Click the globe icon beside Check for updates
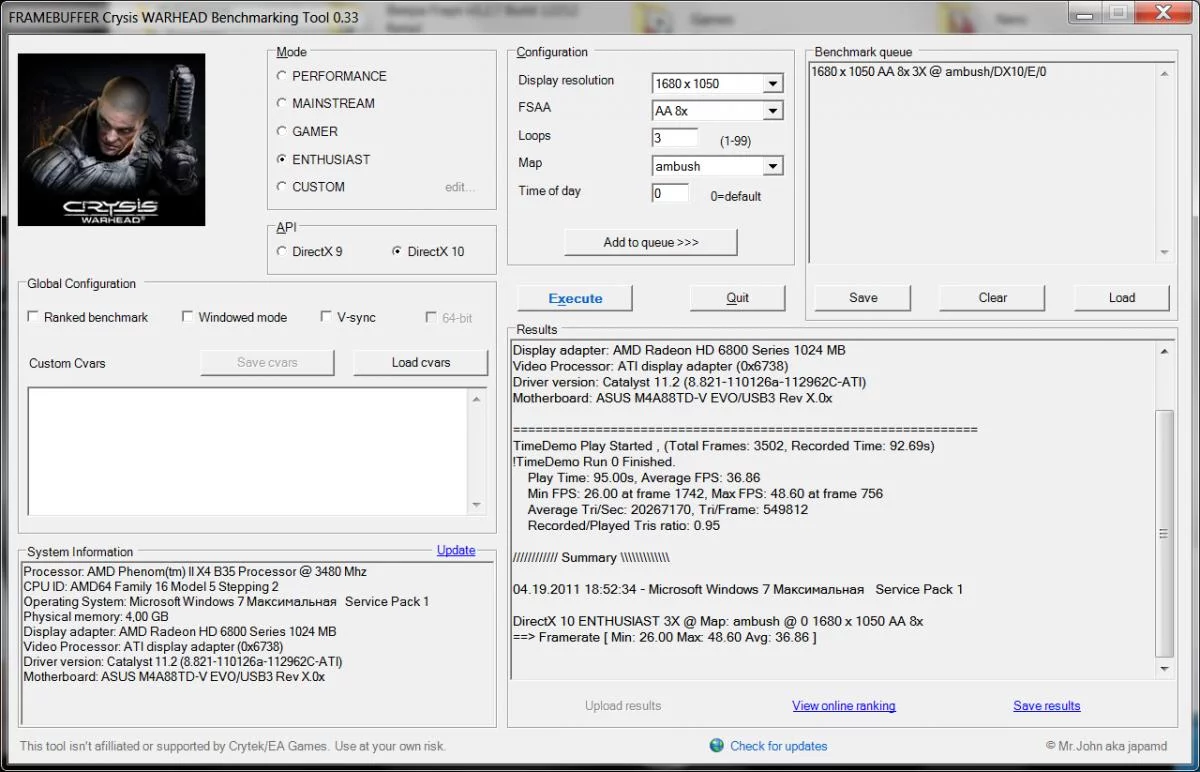Image resolution: width=1200 pixels, height=772 pixels. coord(716,745)
